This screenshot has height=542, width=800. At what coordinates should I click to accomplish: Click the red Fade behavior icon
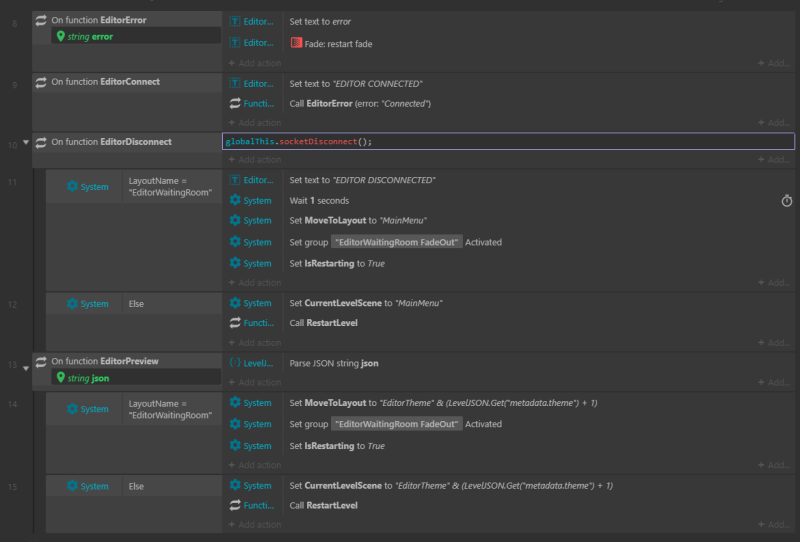tap(296, 43)
